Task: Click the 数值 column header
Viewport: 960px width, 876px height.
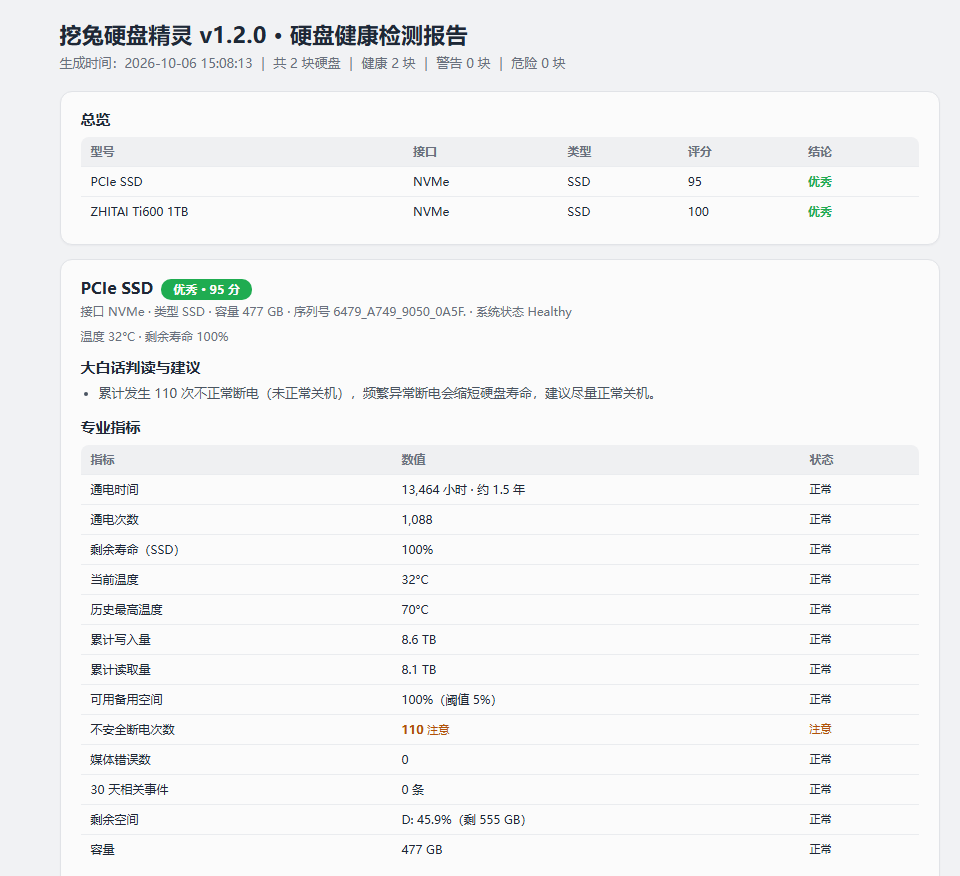Action: pos(413,460)
